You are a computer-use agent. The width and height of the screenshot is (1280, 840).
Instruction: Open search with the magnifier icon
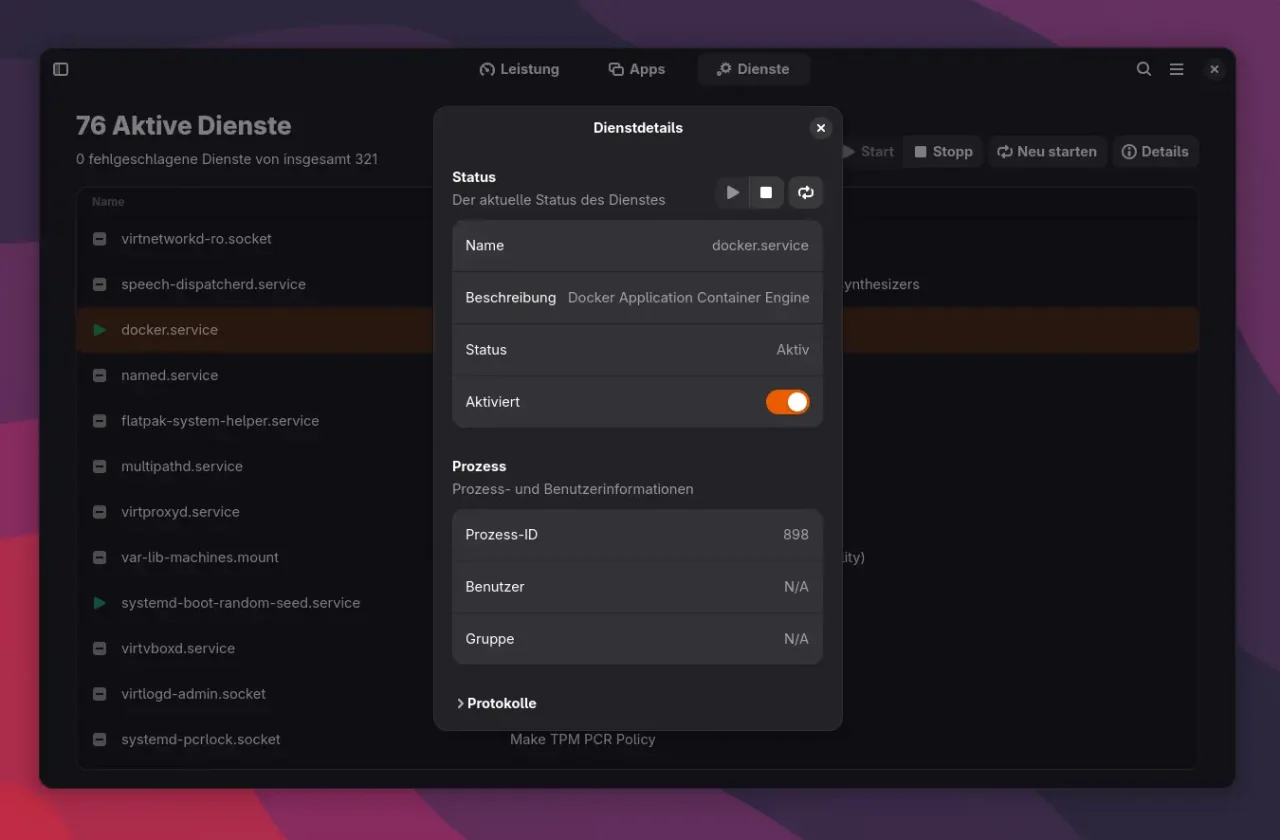(1144, 69)
